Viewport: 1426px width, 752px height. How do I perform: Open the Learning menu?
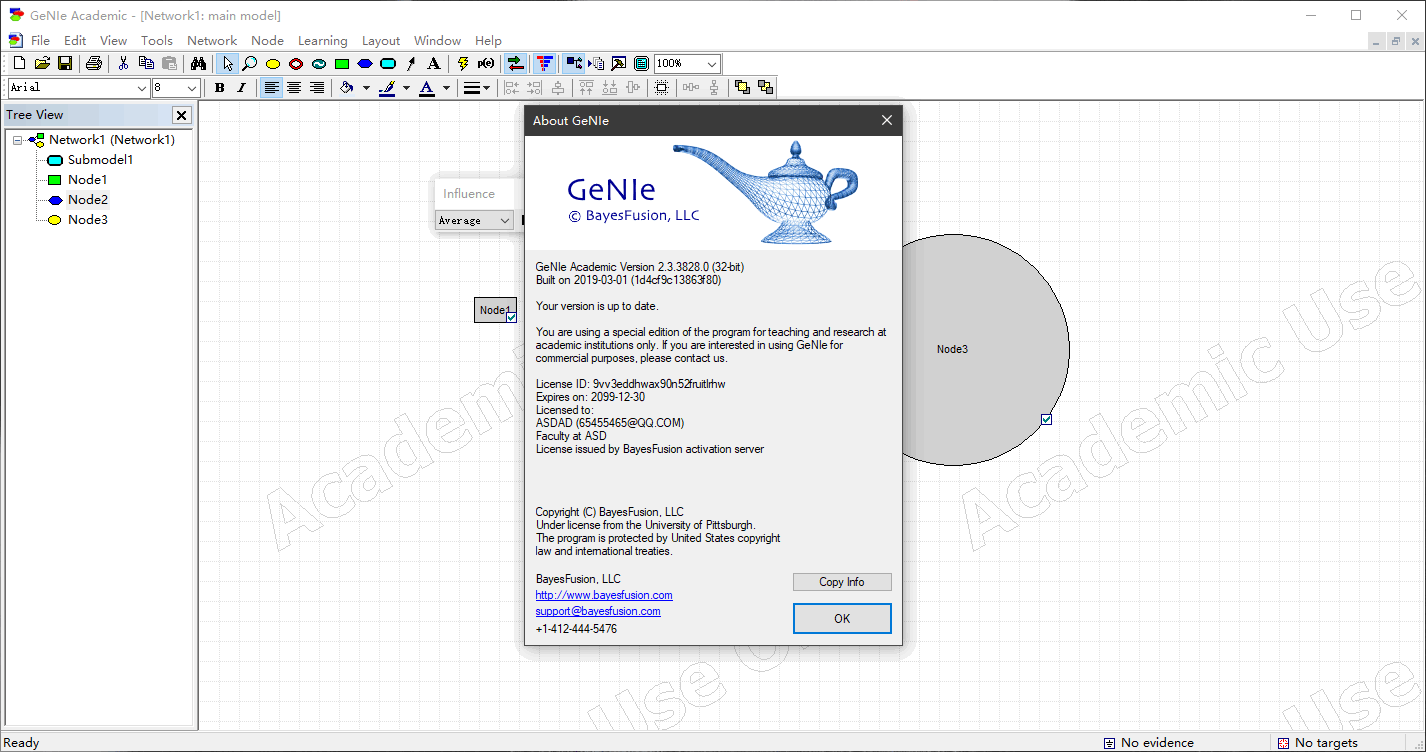tap(322, 41)
